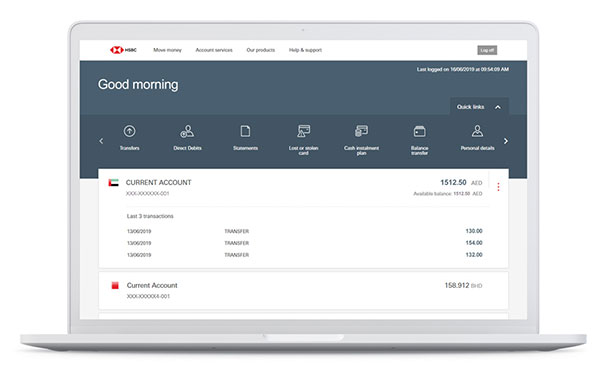Open the Help & support menu
600x389 pixels.
[305, 50]
